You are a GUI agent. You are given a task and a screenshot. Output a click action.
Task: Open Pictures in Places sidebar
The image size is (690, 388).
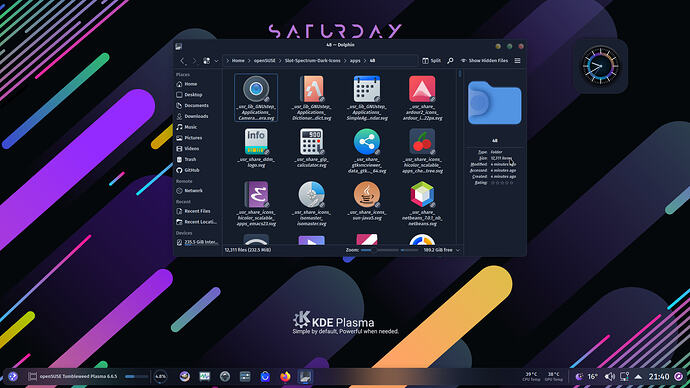tap(197, 138)
